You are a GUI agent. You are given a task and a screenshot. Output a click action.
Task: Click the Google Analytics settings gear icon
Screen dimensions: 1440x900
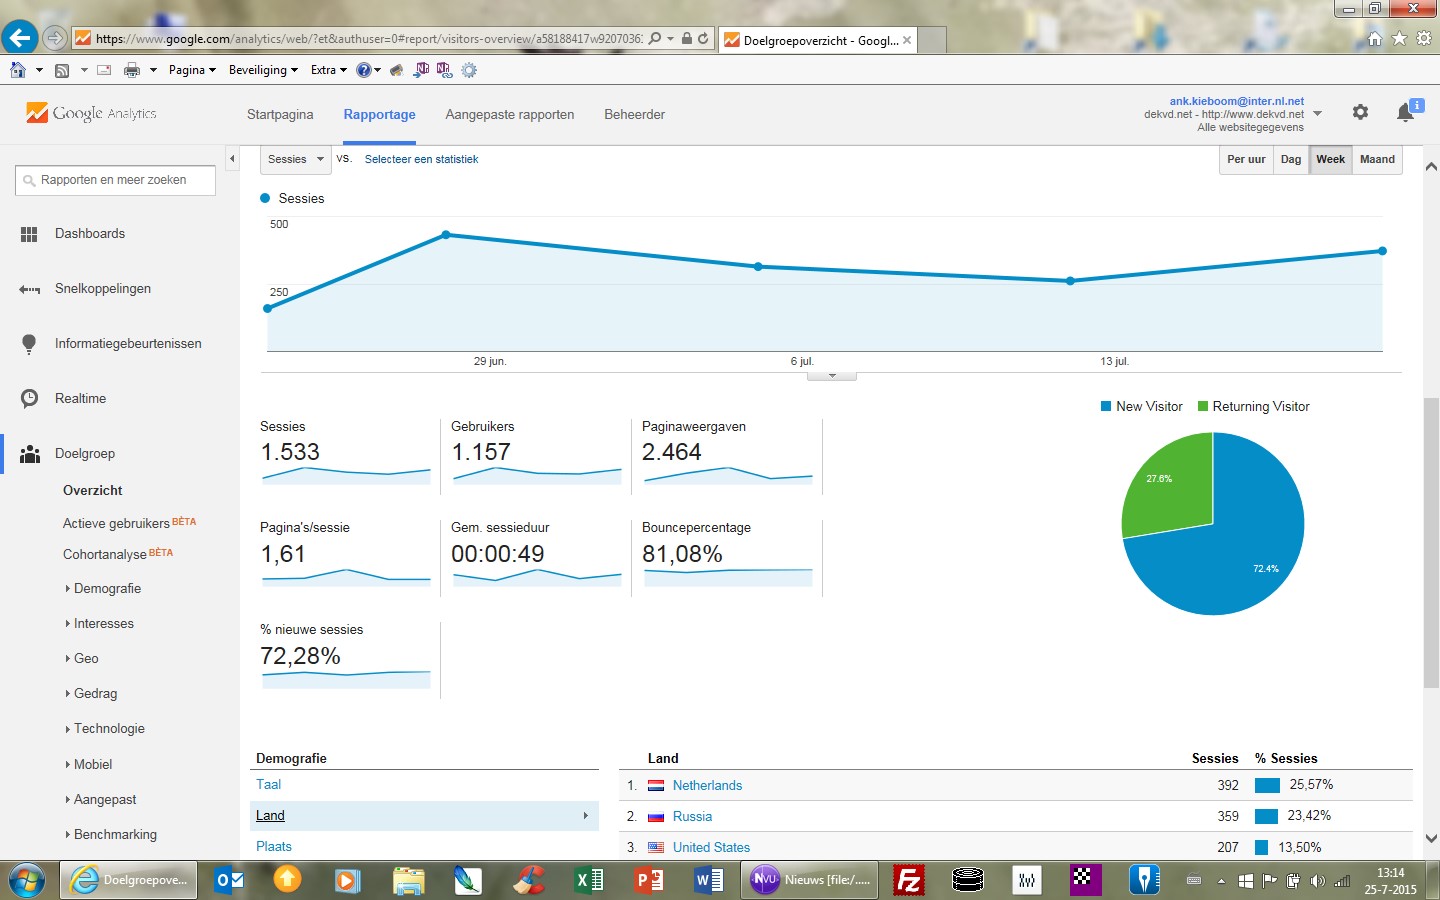point(1360,112)
